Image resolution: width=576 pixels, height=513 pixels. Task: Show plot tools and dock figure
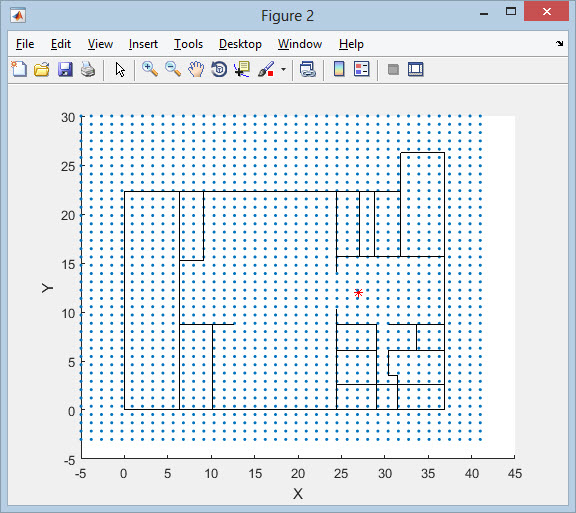pos(415,69)
